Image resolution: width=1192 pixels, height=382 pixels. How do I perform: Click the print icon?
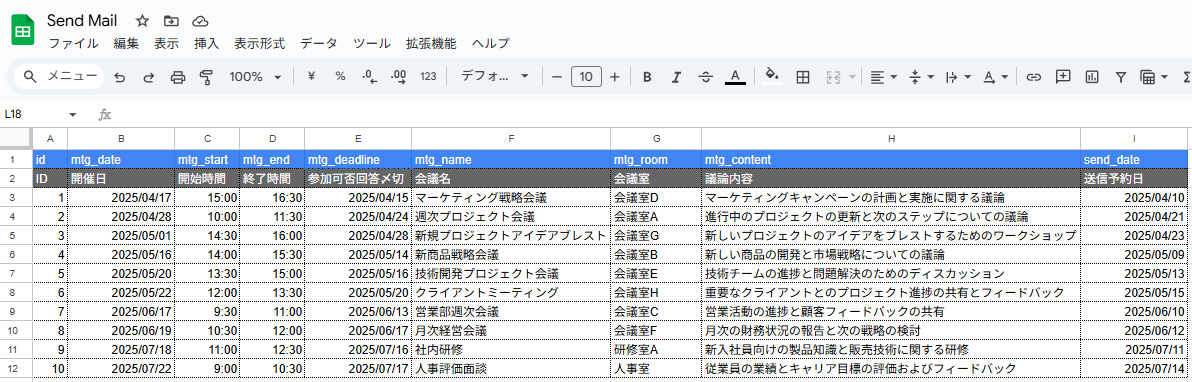click(x=178, y=77)
